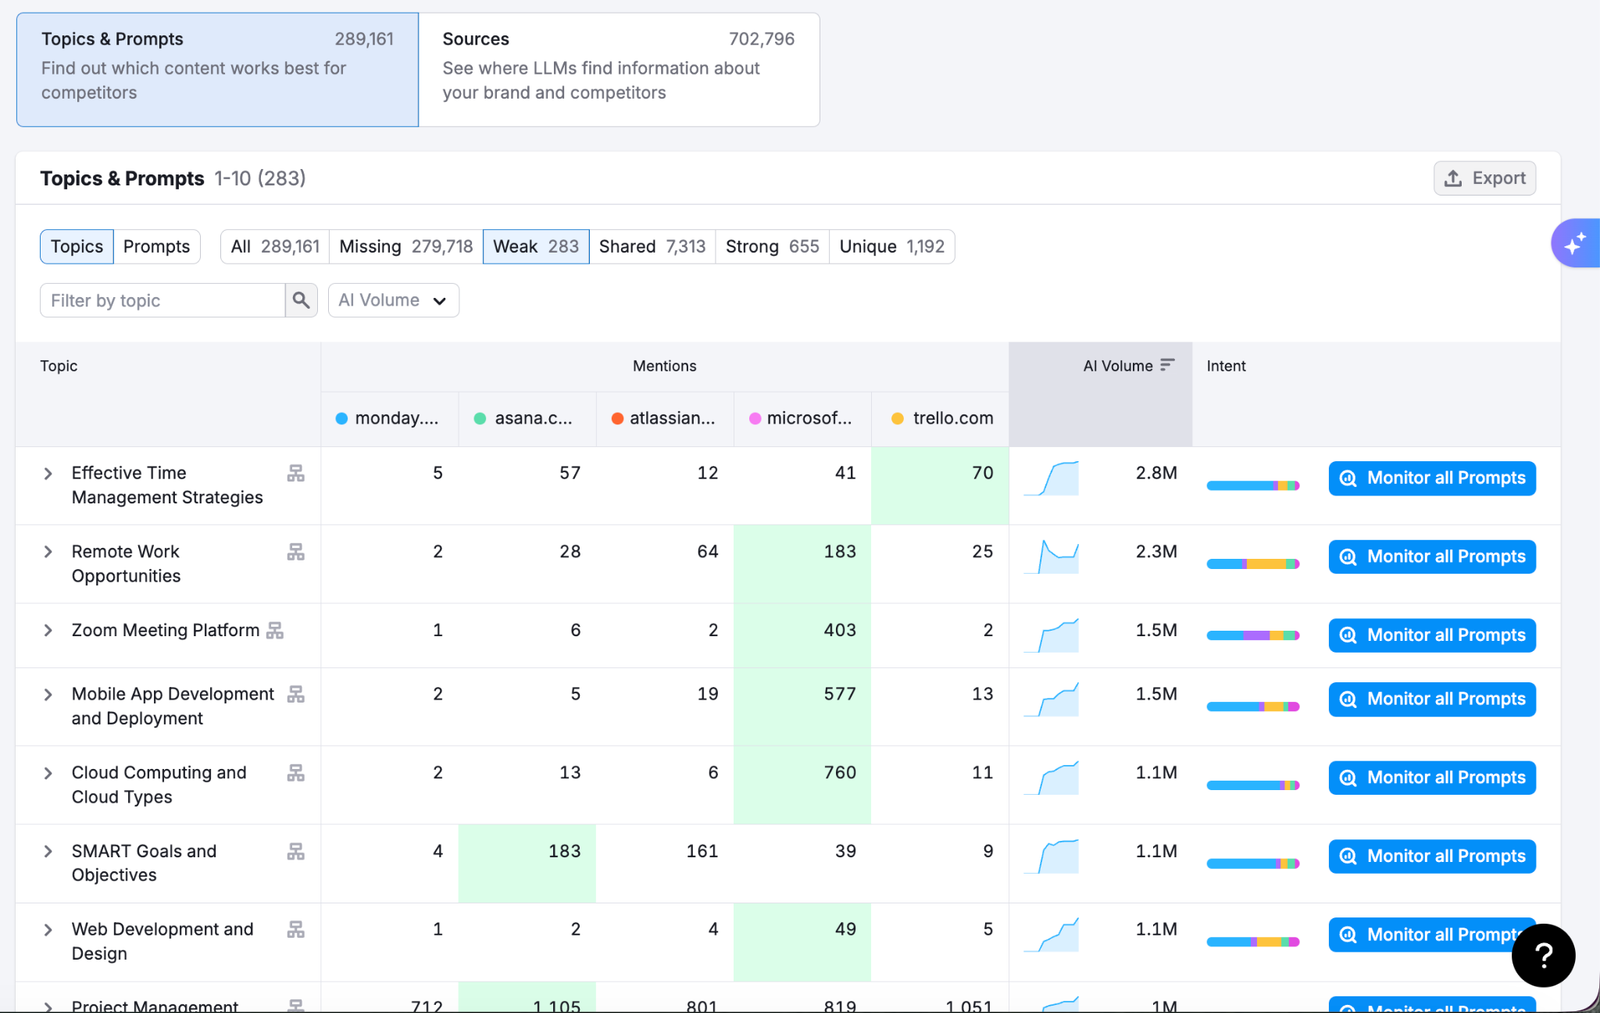Select the Strong 655 filter
The height and width of the screenshot is (1013, 1600).
[772, 246]
